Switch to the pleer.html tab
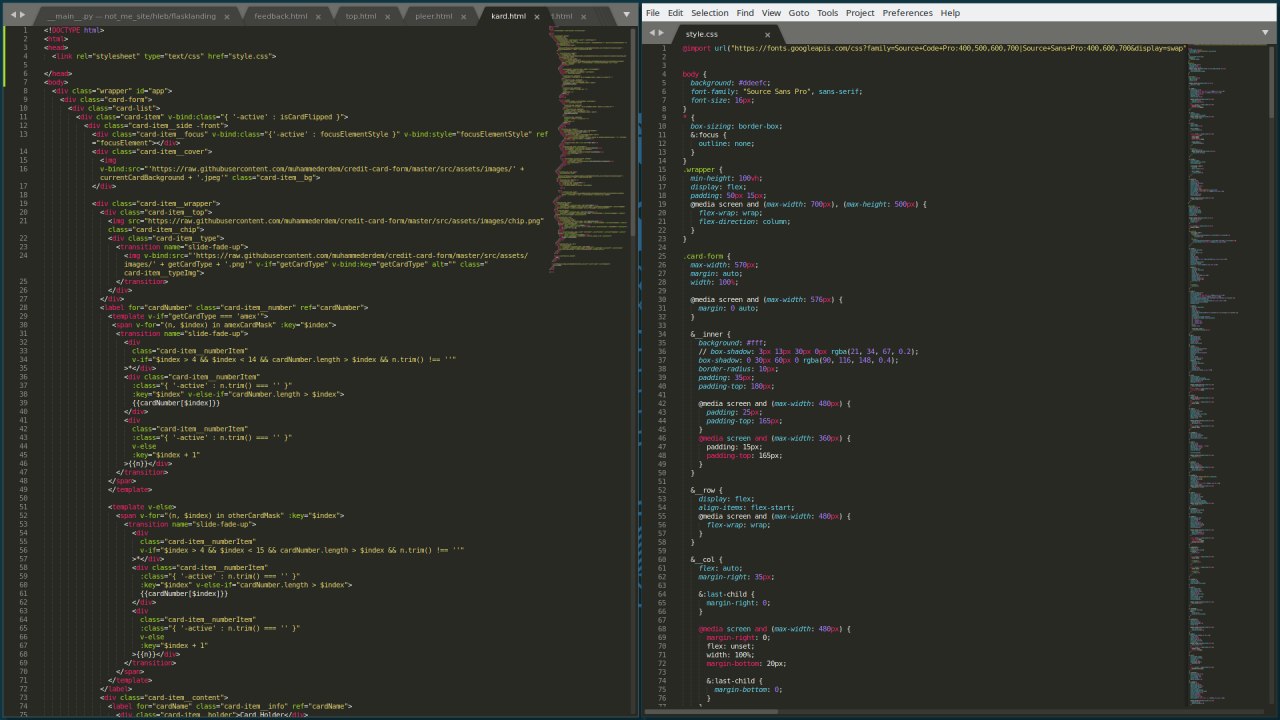The width and height of the screenshot is (1280, 720). [432, 16]
